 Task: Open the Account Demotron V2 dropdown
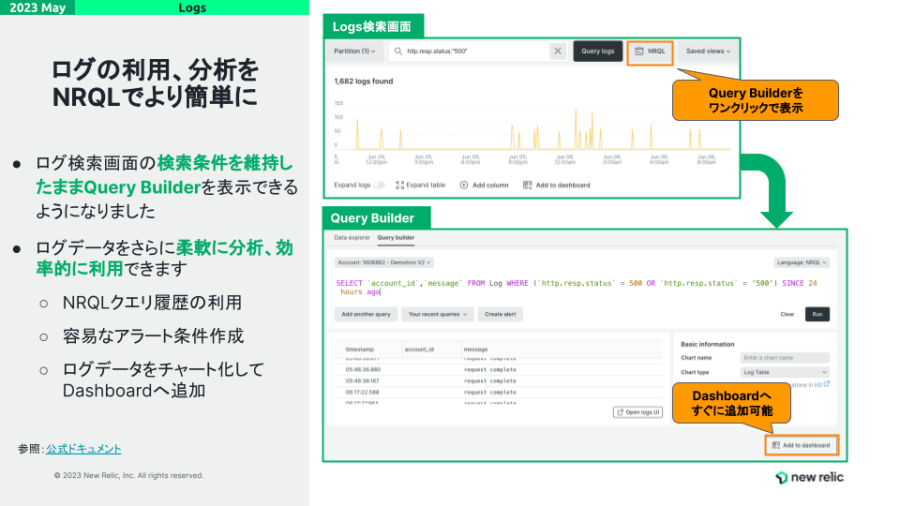(x=384, y=262)
